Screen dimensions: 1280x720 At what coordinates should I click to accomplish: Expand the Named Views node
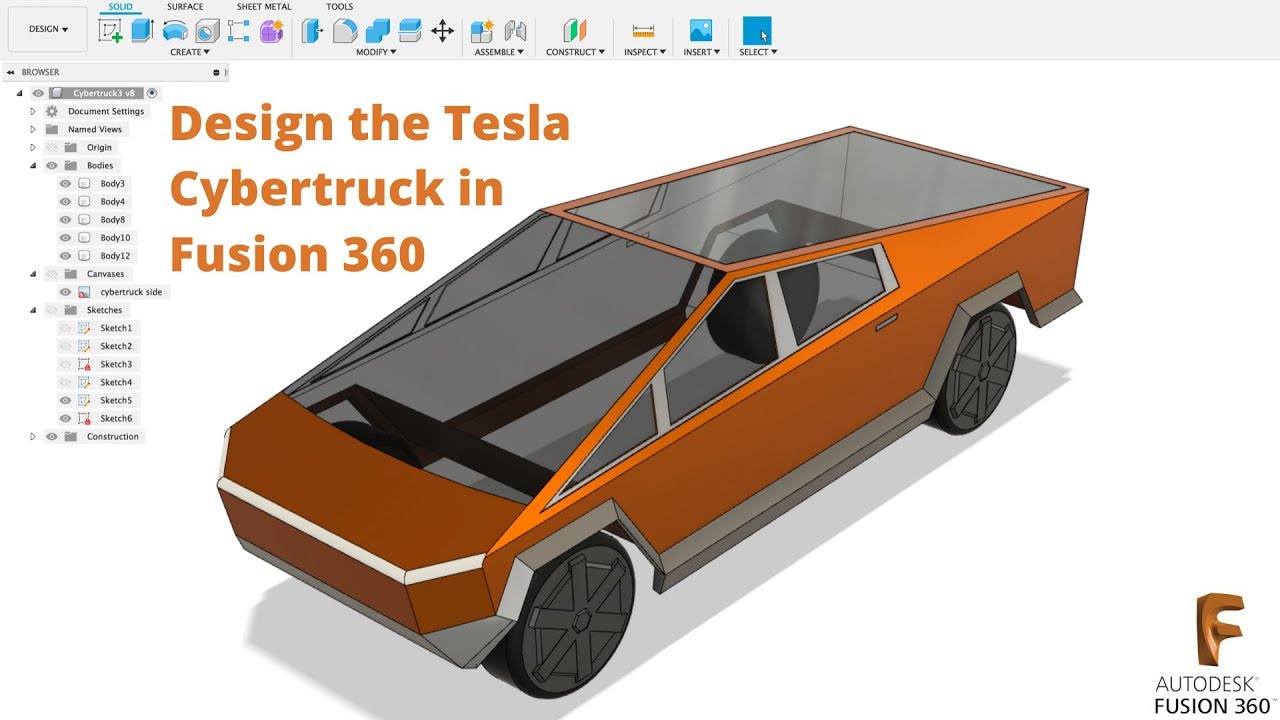[x=33, y=129]
